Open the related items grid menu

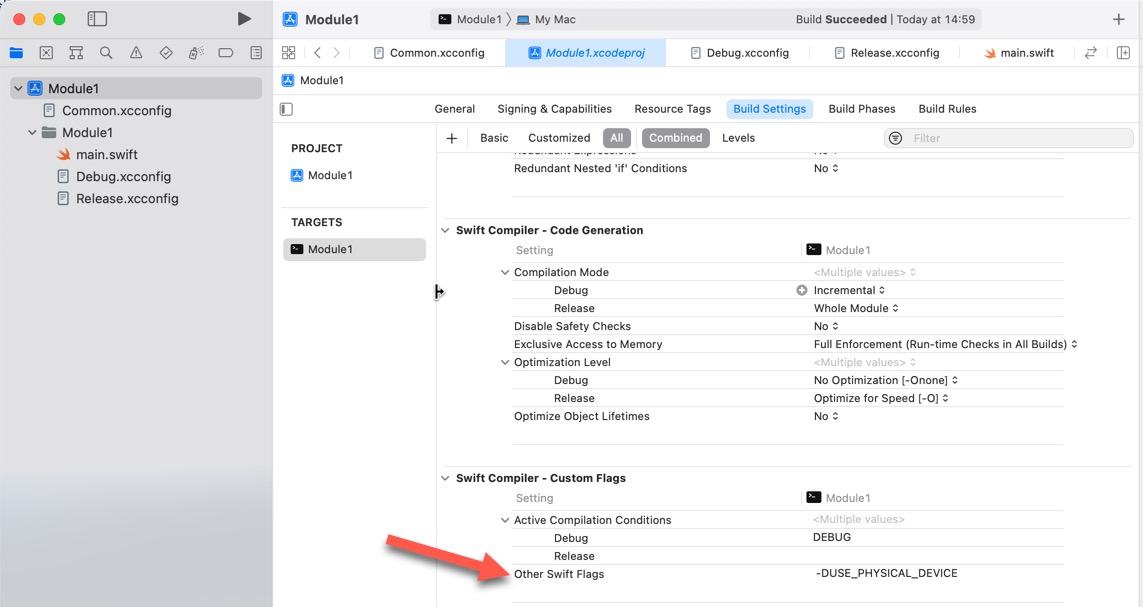pos(289,52)
